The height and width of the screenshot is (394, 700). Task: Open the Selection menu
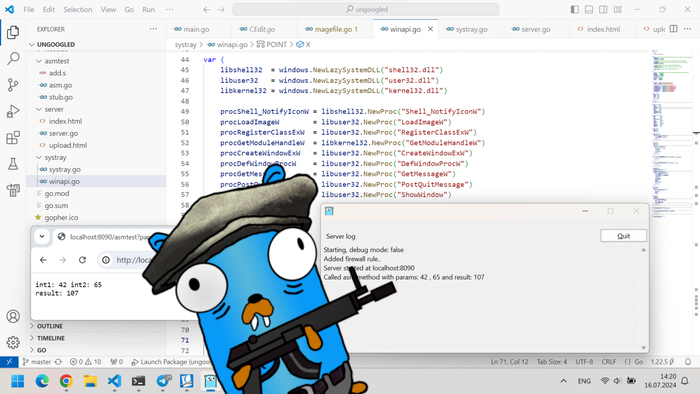[78, 9]
